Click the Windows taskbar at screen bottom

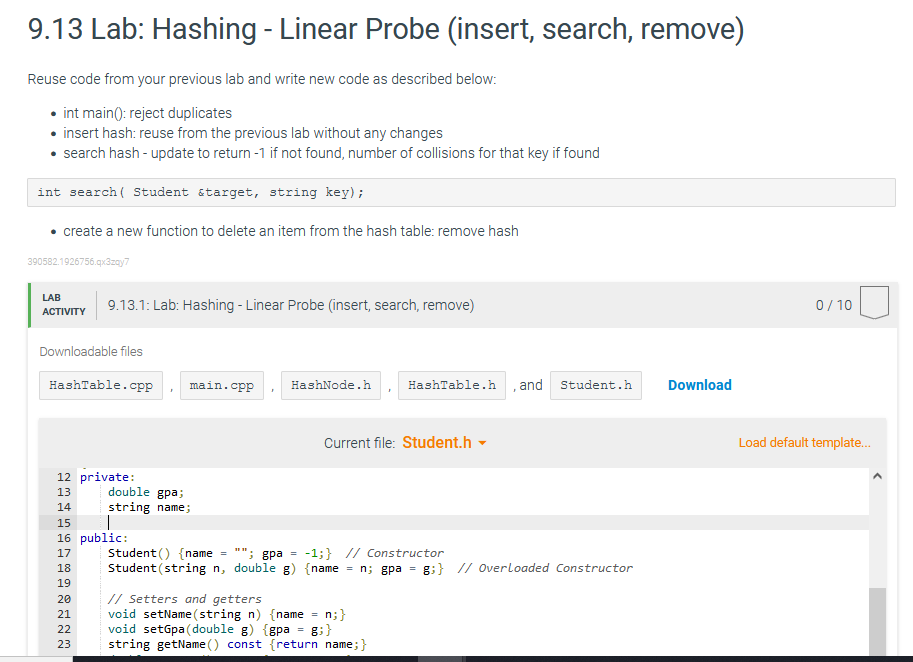click(x=456, y=658)
